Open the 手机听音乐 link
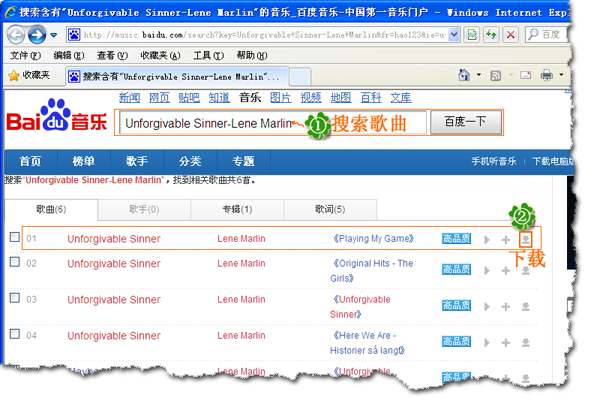 494,162
